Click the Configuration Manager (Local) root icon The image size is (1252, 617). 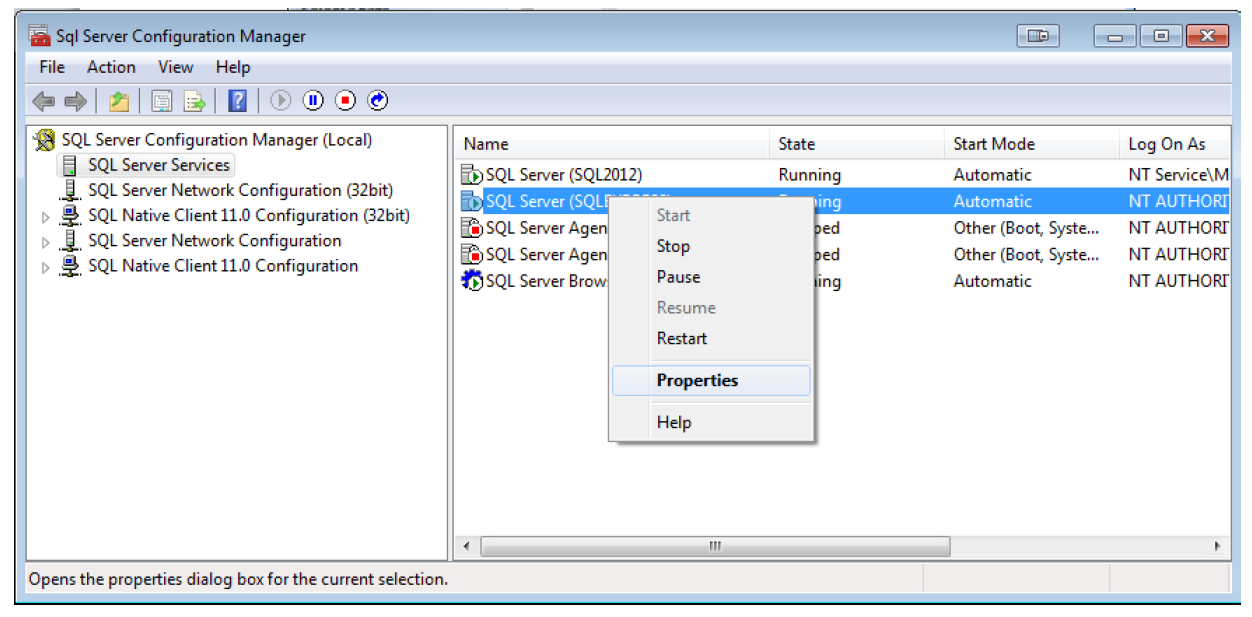pos(44,140)
